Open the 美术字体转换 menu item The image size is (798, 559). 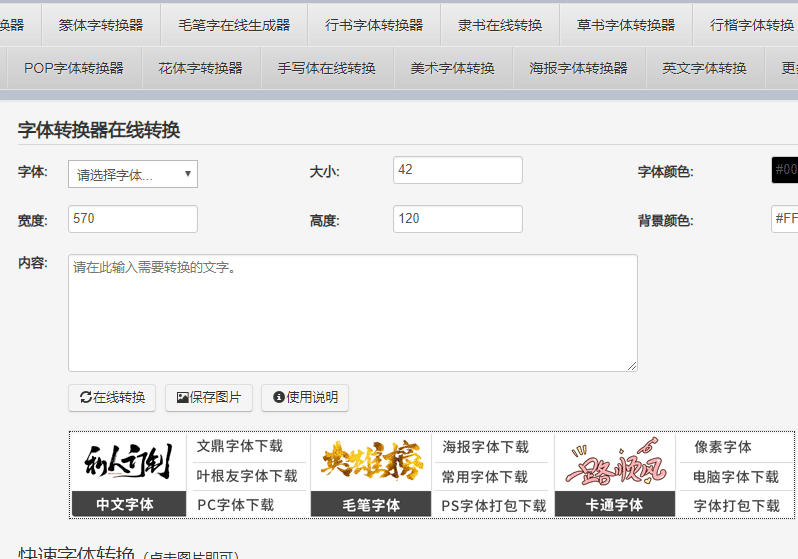[452, 68]
